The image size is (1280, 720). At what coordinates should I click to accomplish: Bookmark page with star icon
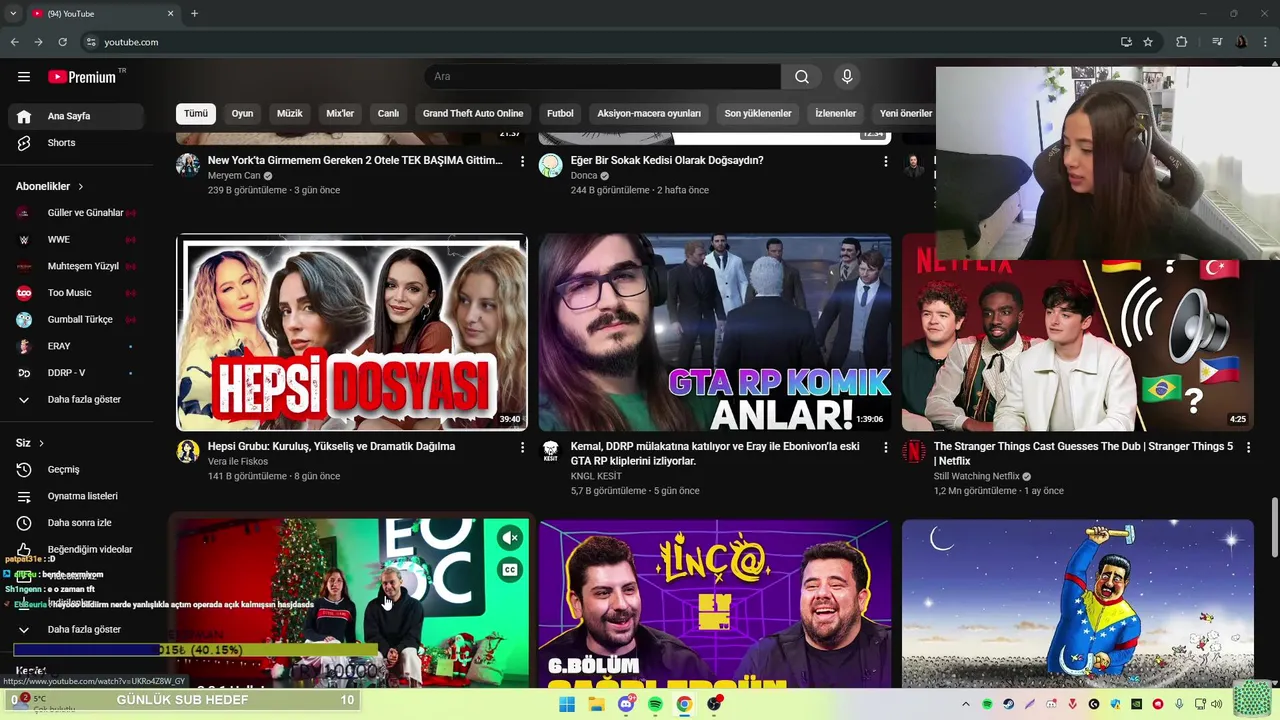[1148, 42]
